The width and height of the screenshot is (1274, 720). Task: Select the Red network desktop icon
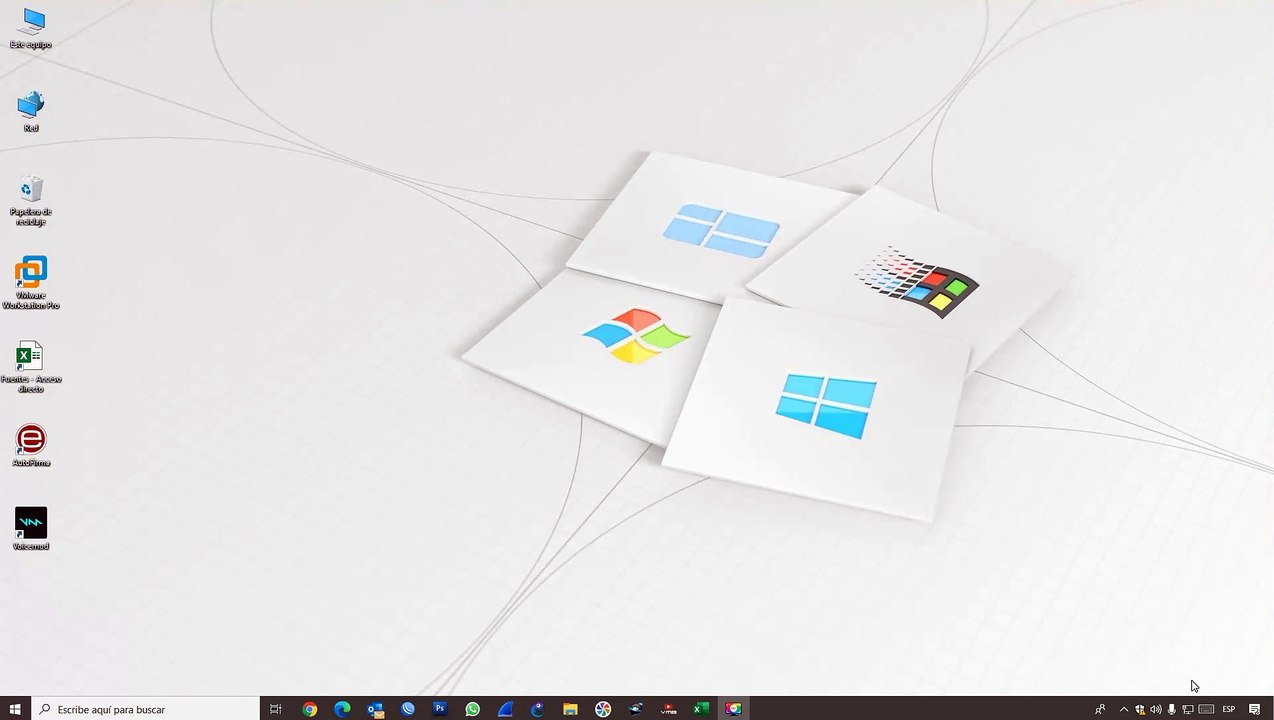click(x=31, y=111)
